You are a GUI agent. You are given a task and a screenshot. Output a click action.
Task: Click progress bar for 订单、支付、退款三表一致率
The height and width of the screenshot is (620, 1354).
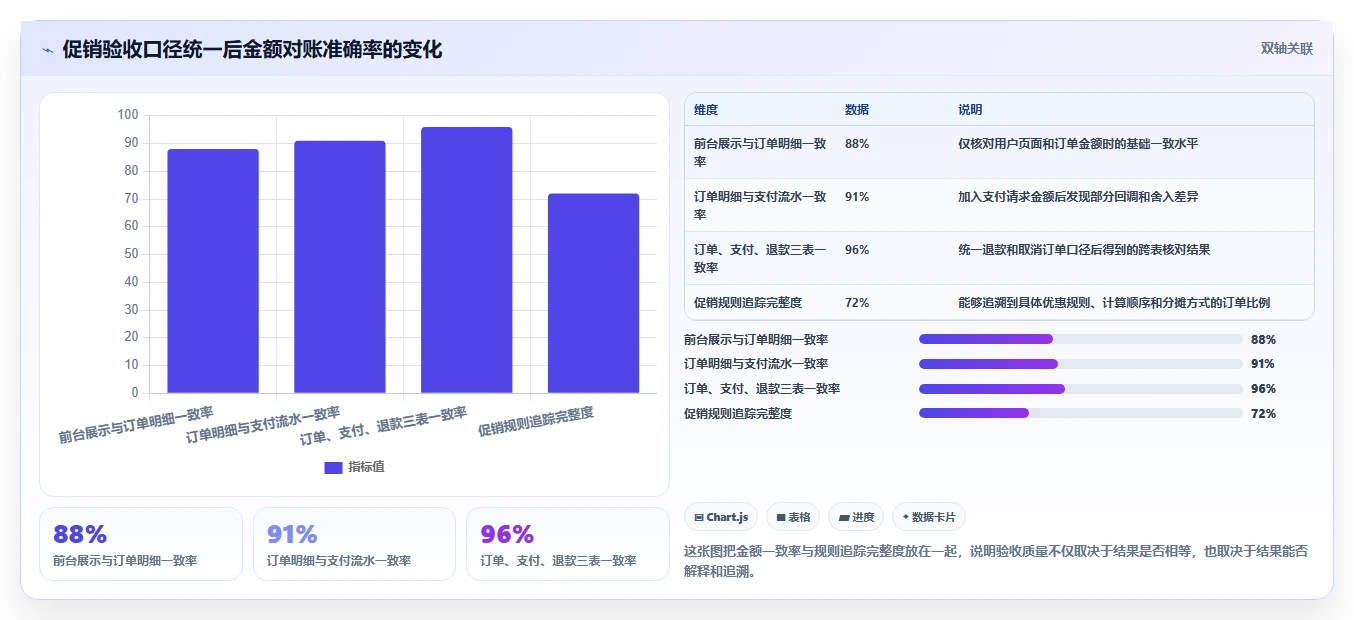pos(1080,389)
